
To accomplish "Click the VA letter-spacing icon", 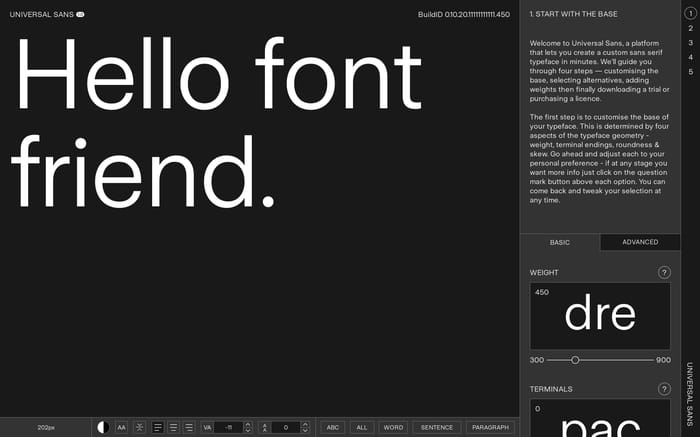I will (207, 427).
